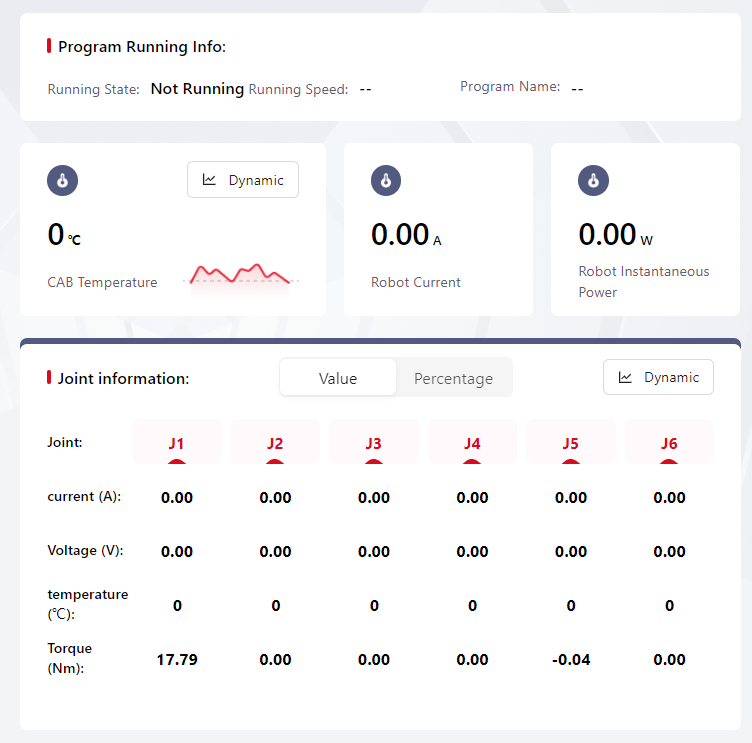752x743 pixels.
Task: Click the red indicator under J4
Action: click(472, 462)
